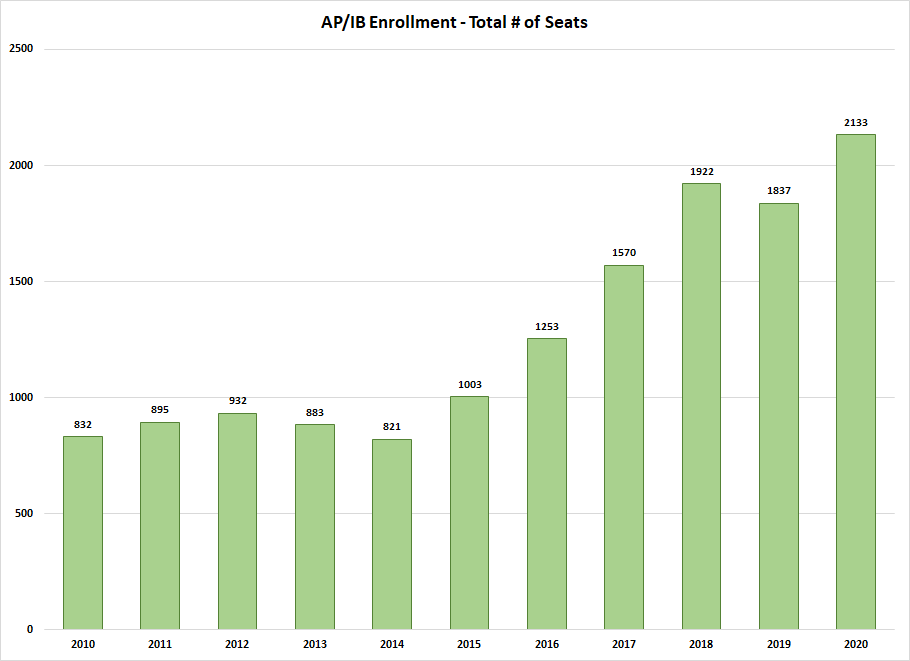Click the 0 vertical axis value
Image resolution: width=910 pixels, height=661 pixels.
tap(30, 630)
